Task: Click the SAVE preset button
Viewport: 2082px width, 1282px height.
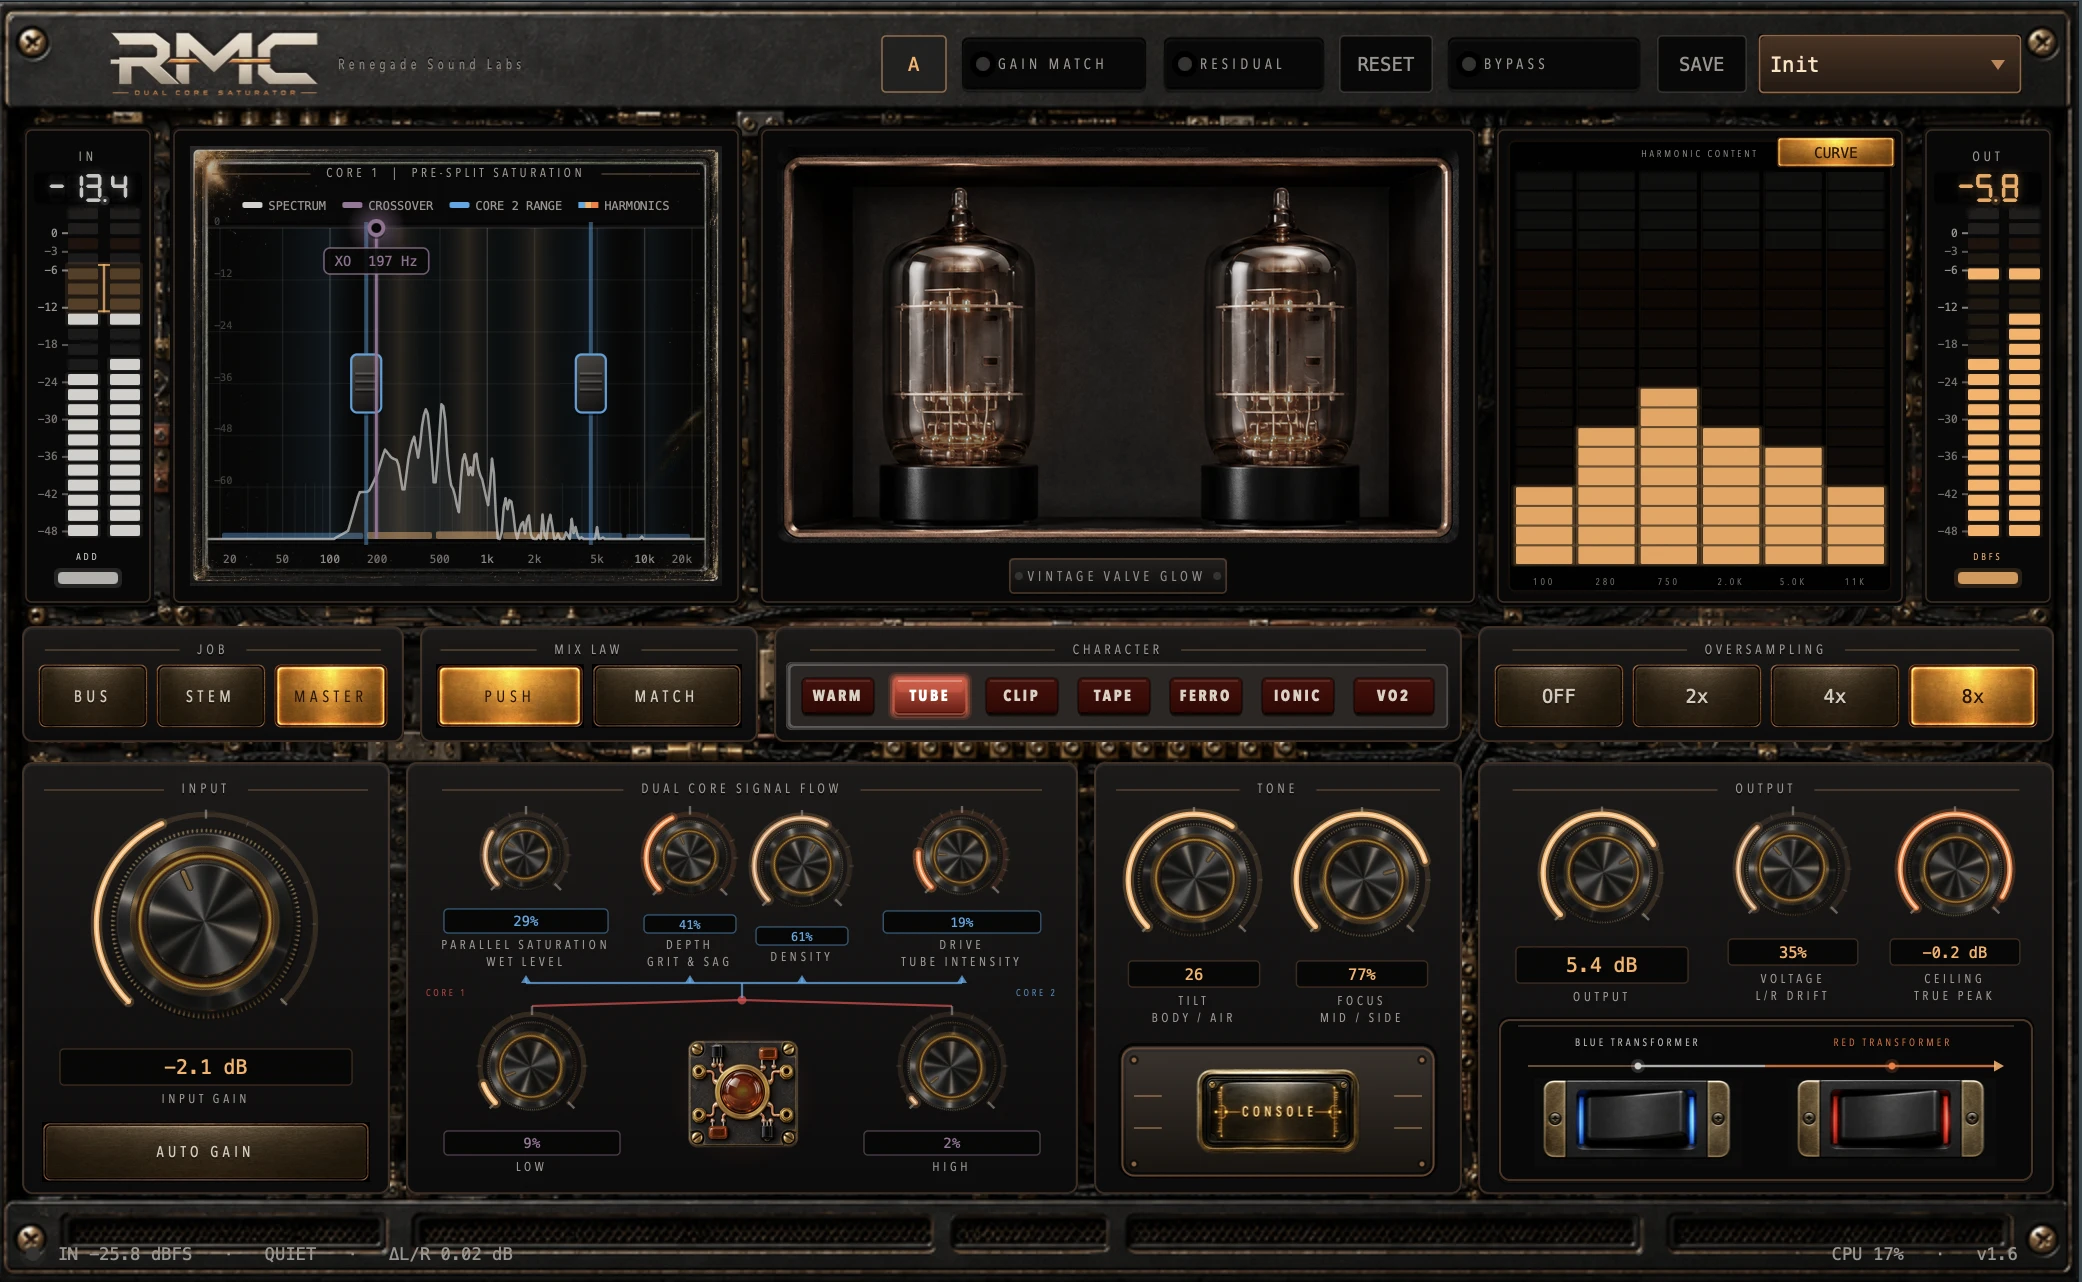Action: (1701, 64)
